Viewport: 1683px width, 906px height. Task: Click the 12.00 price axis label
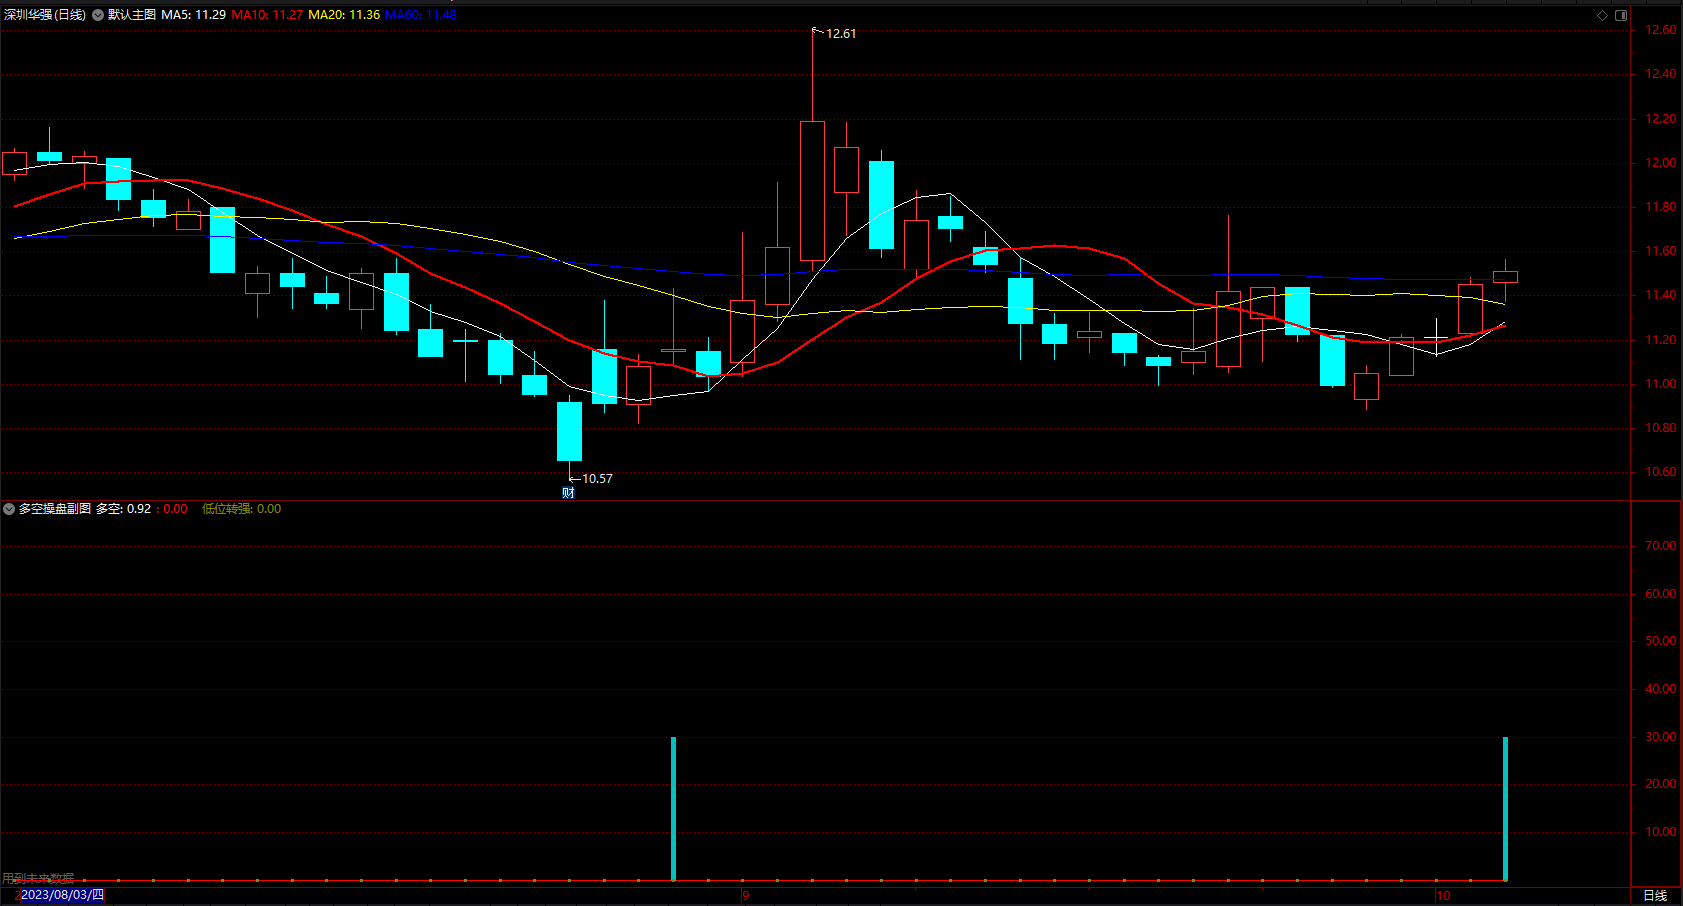(1661, 163)
